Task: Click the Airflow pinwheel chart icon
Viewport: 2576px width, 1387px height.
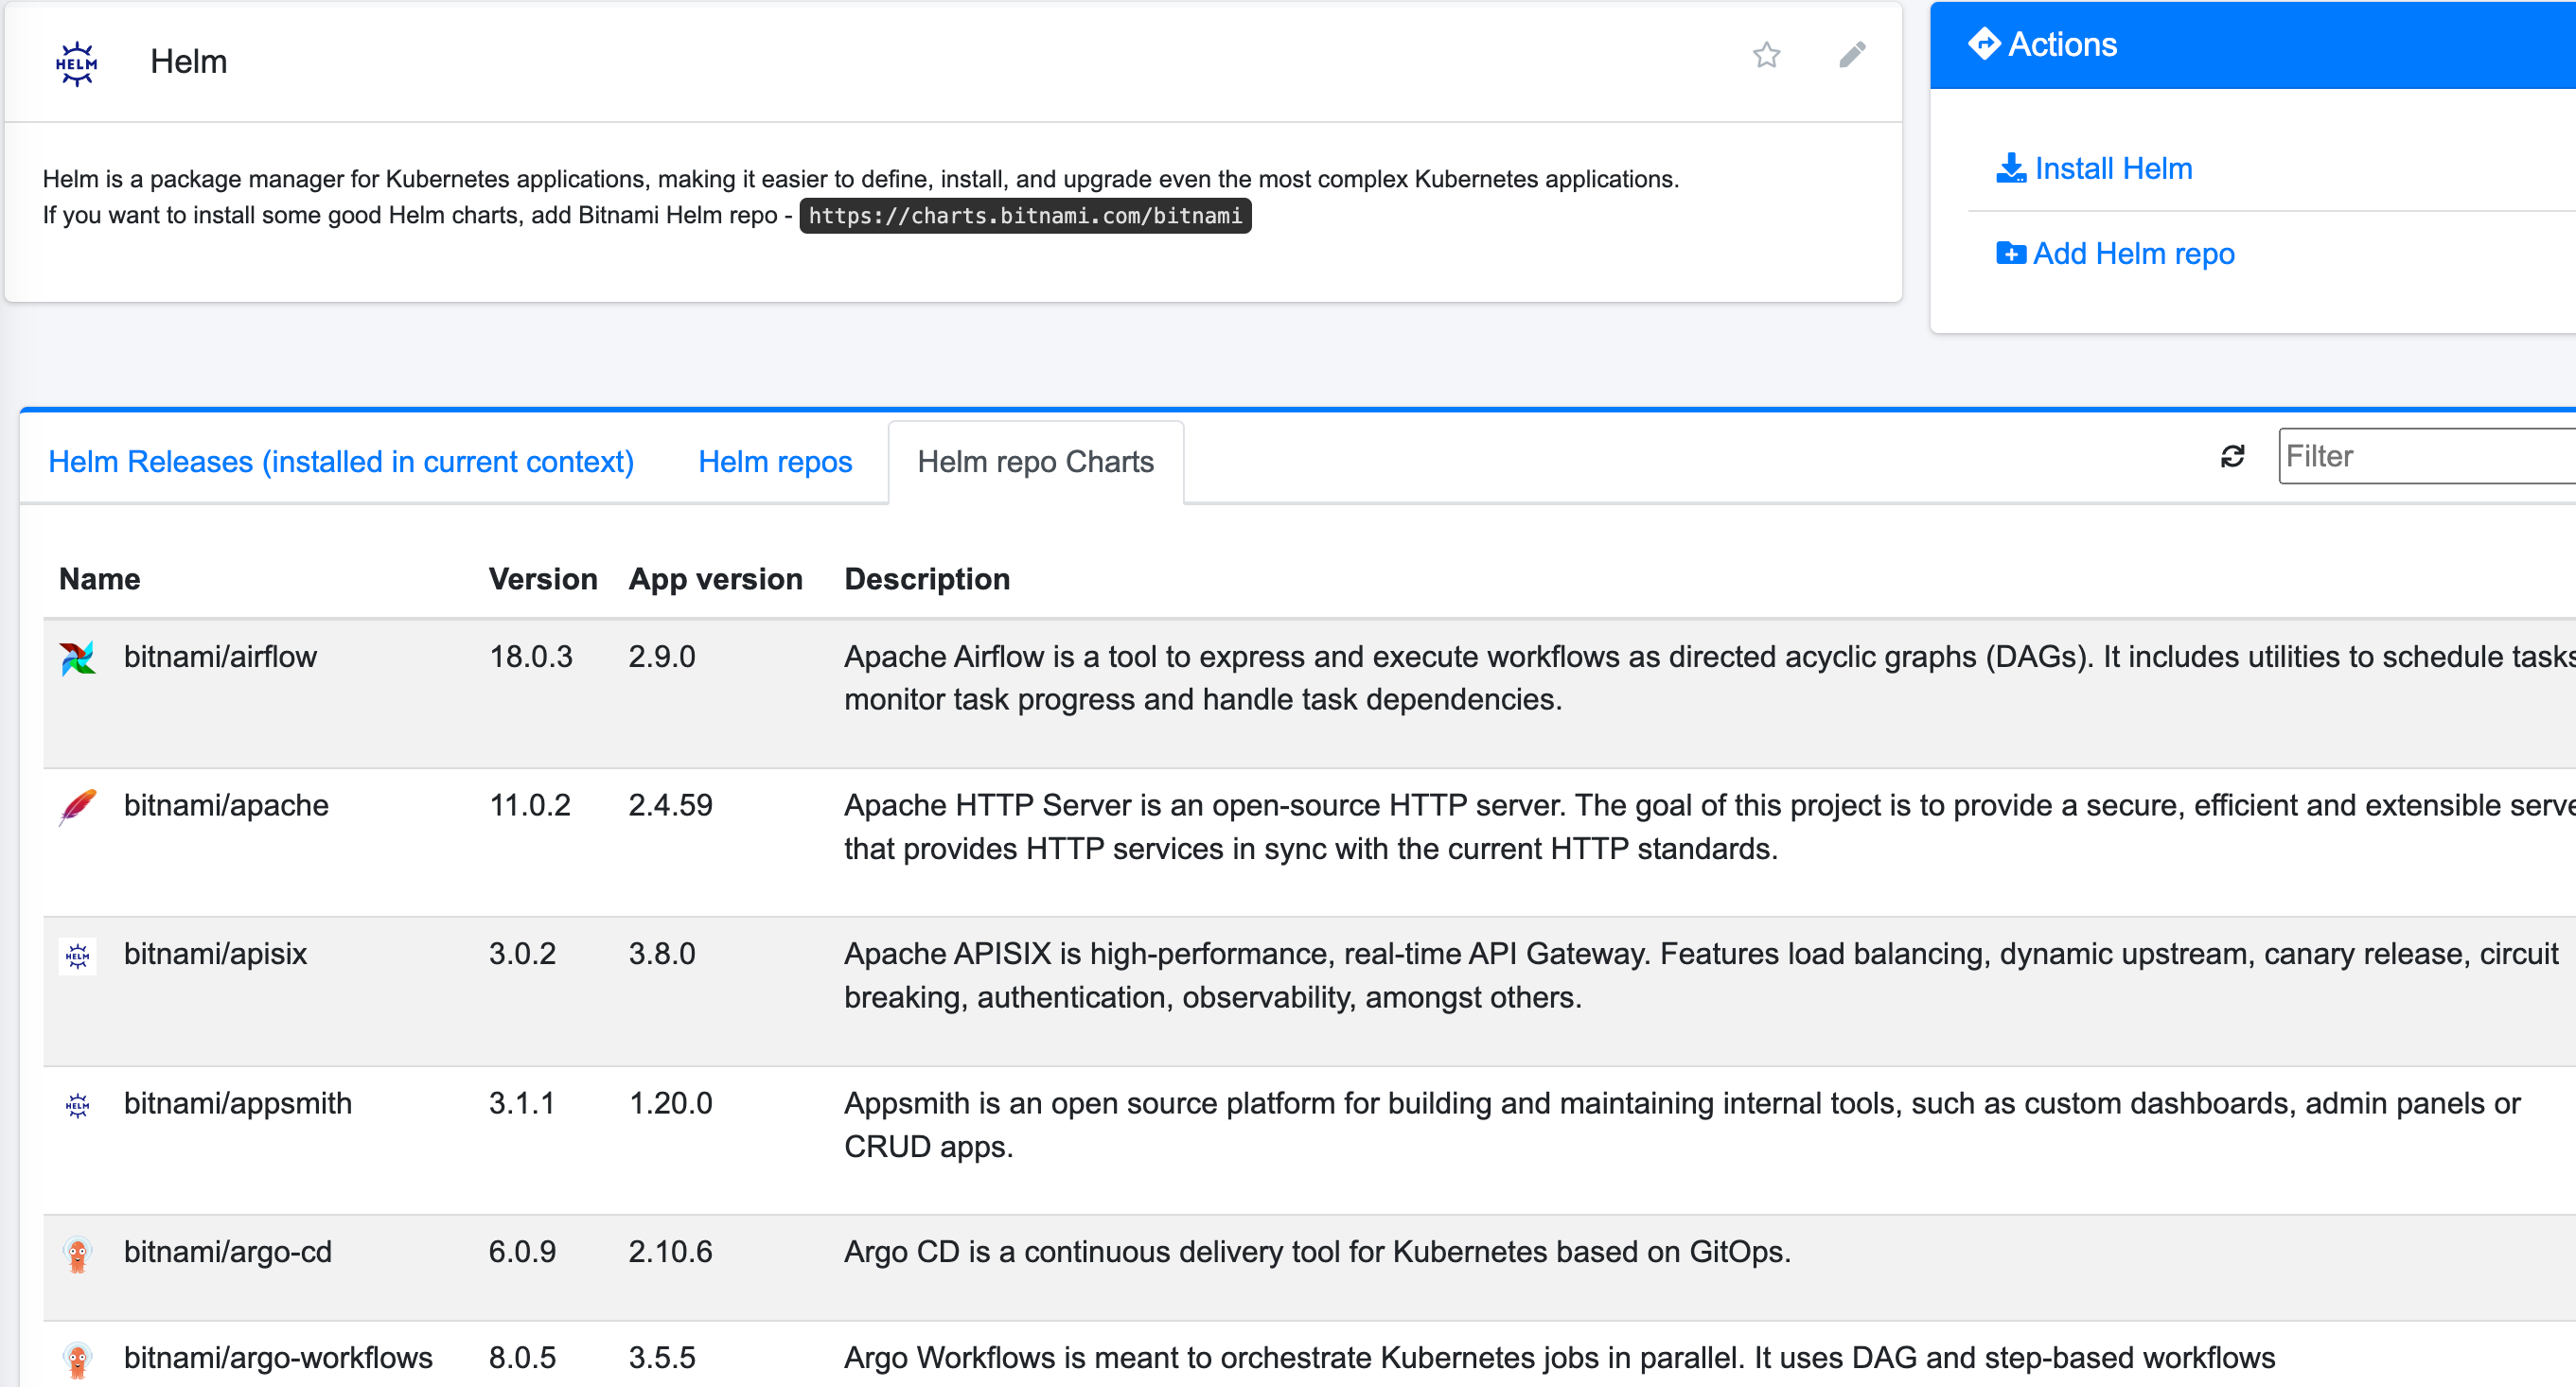Action: (77, 658)
